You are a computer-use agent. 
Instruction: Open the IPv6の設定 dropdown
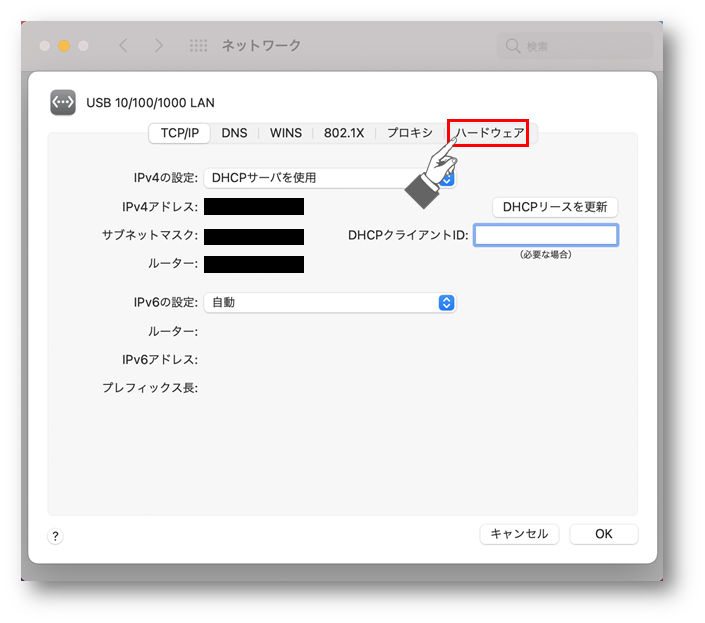click(330, 303)
